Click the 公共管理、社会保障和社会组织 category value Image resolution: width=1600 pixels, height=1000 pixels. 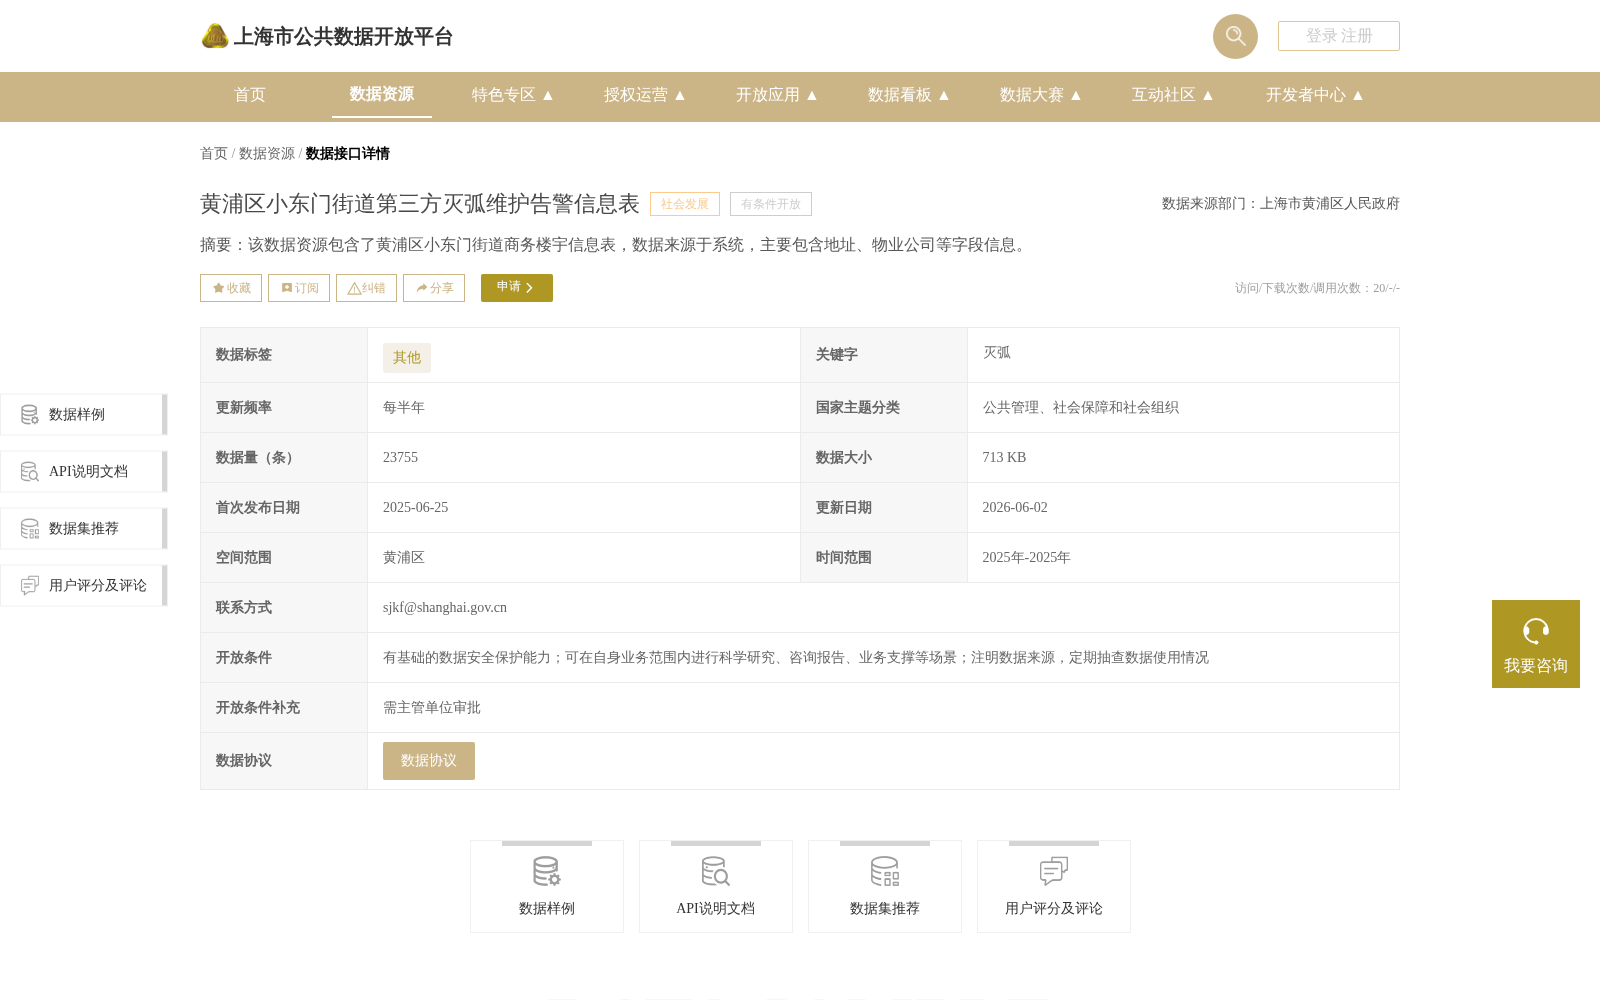click(1081, 407)
